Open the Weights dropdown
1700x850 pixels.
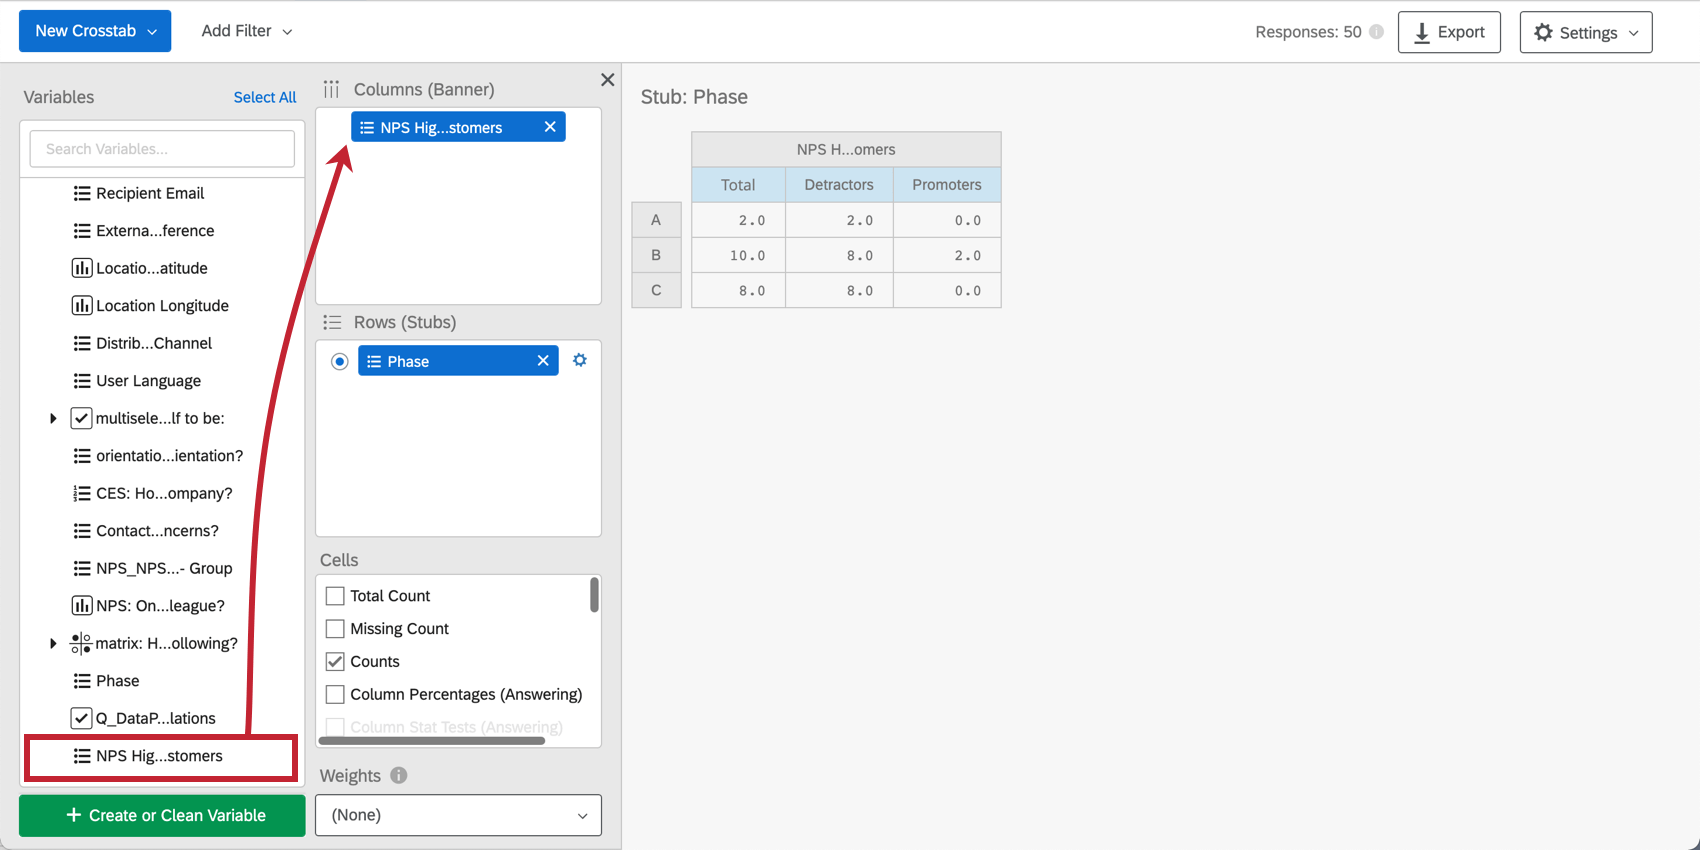[x=458, y=815]
